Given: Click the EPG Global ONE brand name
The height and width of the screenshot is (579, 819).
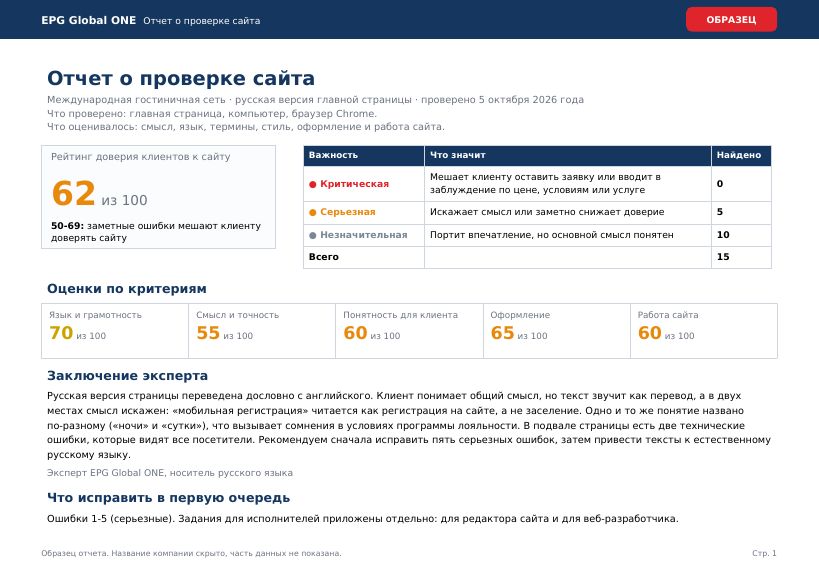Looking at the screenshot, I should (x=88, y=20).
